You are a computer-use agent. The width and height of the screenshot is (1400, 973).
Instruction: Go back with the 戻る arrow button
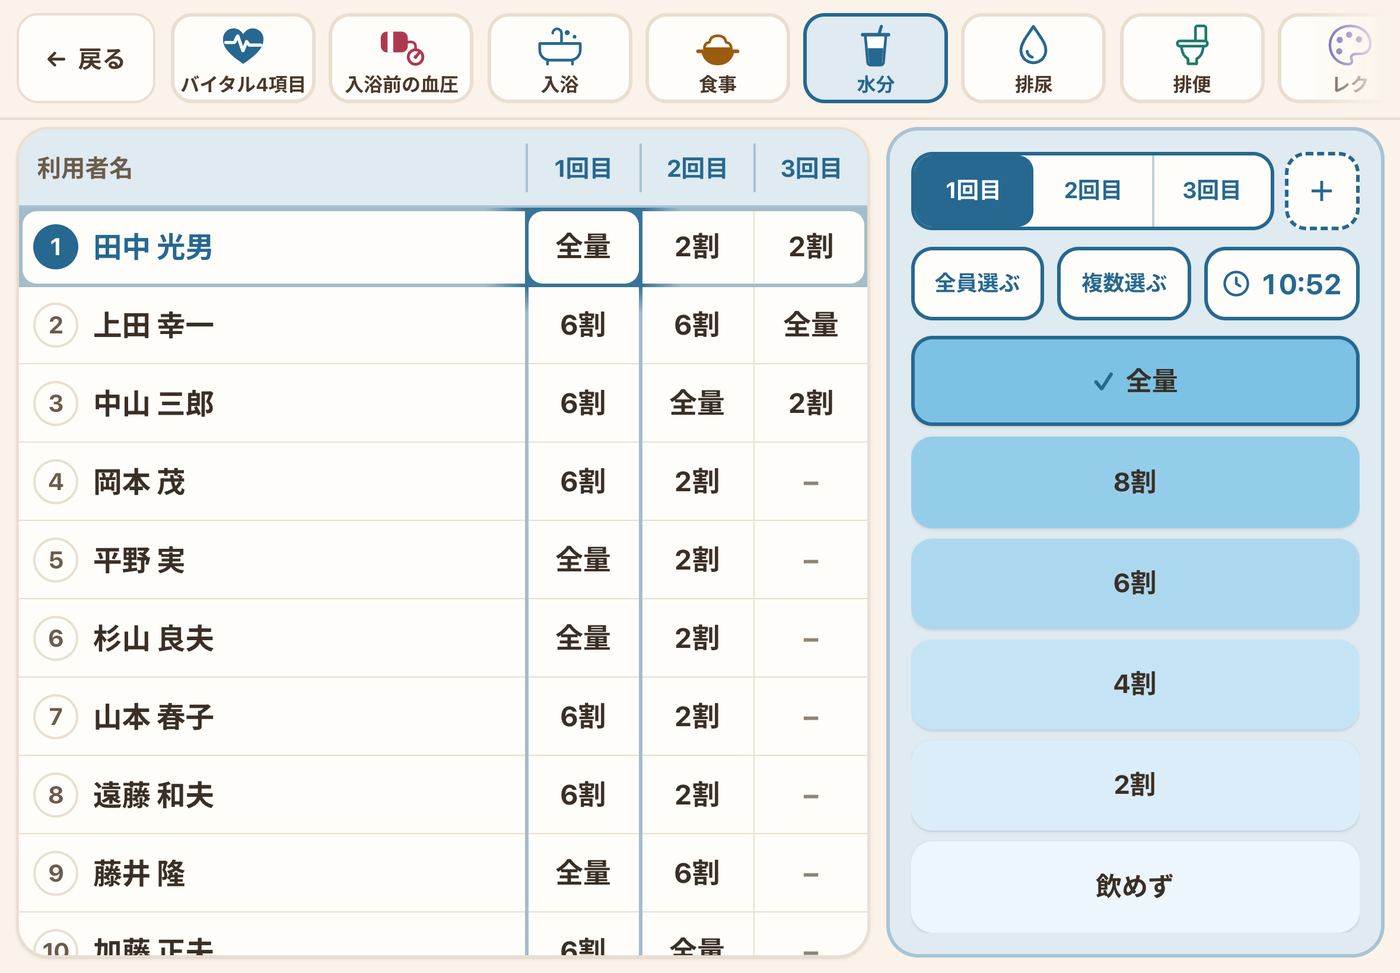click(x=86, y=59)
